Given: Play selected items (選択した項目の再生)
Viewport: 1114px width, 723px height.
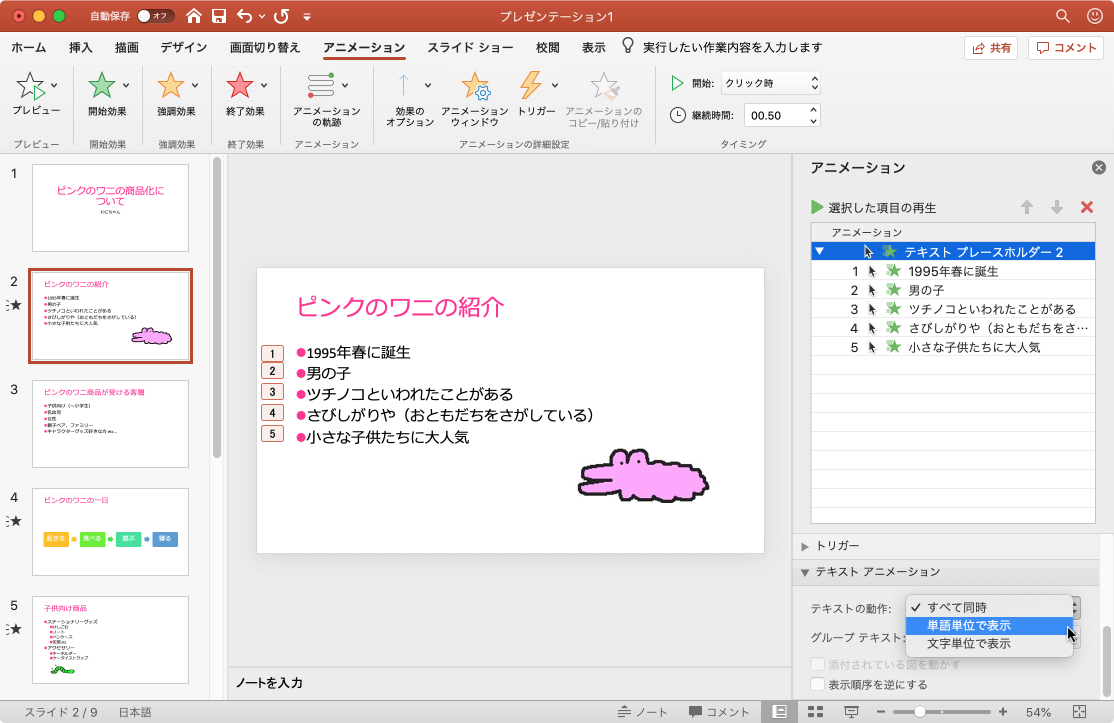Looking at the screenshot, I should (x=872, y=207).
